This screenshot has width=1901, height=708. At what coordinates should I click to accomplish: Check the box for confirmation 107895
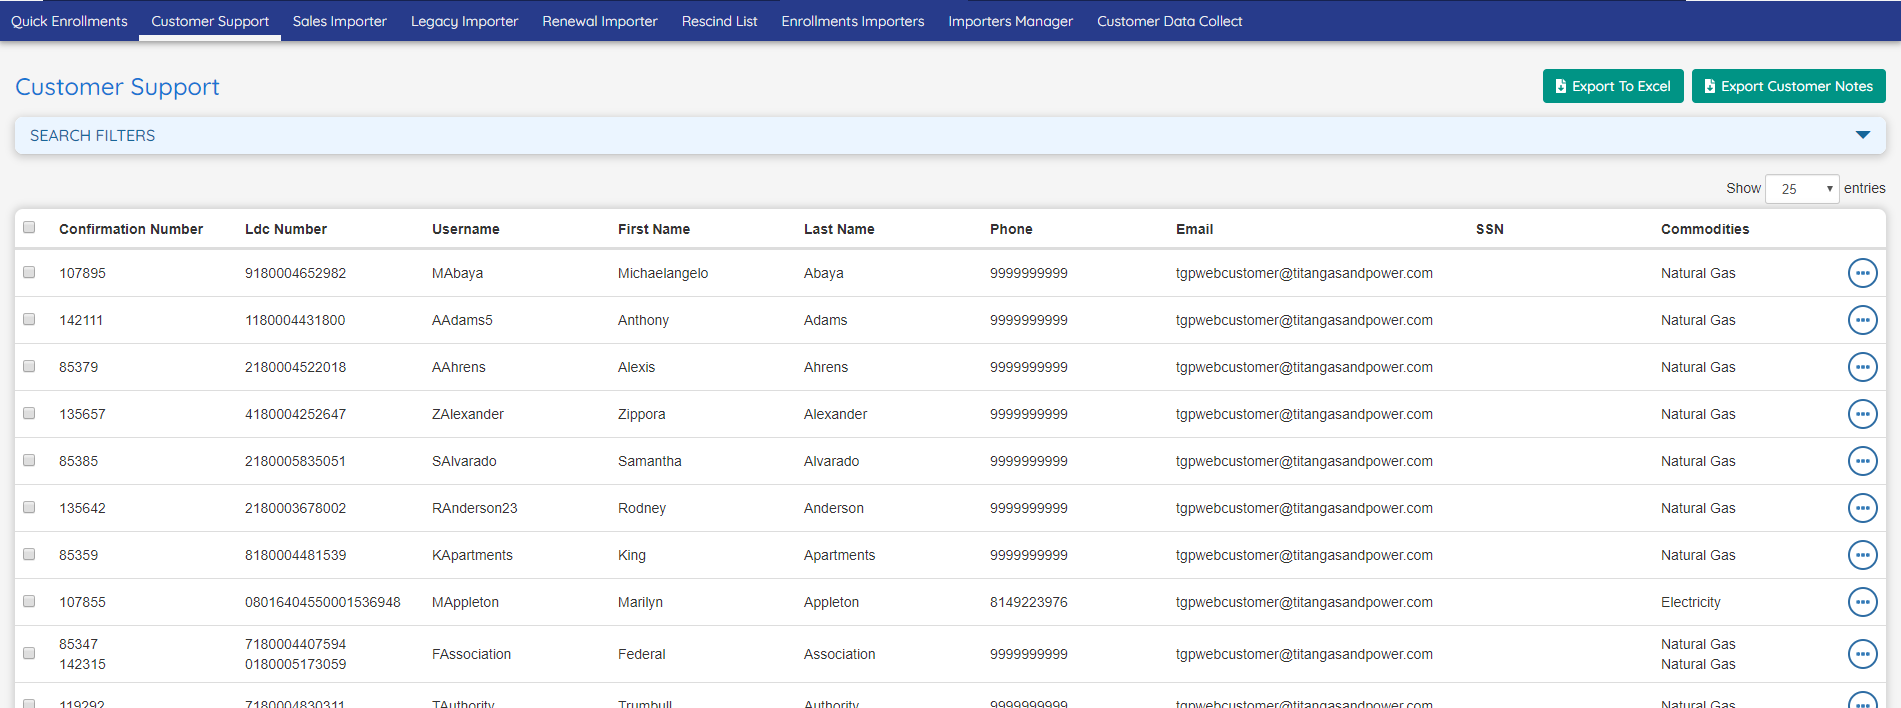pyautogui.click(x=29, y=272)
